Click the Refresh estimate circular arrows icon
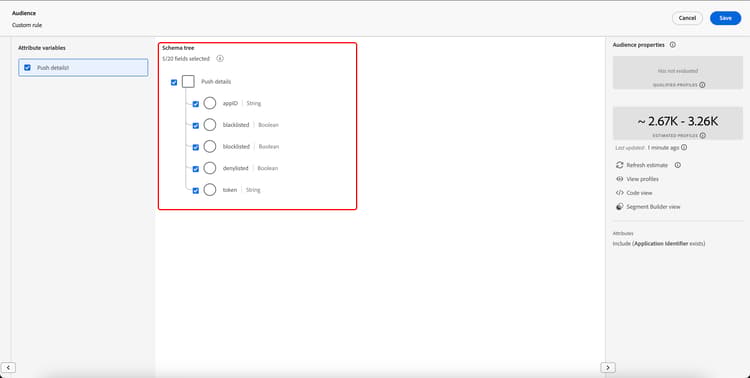This screenshot has height=378, width=750. 619,165
